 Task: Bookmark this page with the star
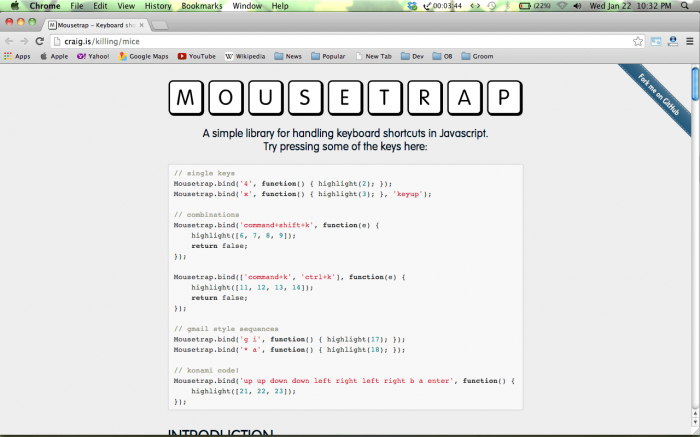pos(638,41)
